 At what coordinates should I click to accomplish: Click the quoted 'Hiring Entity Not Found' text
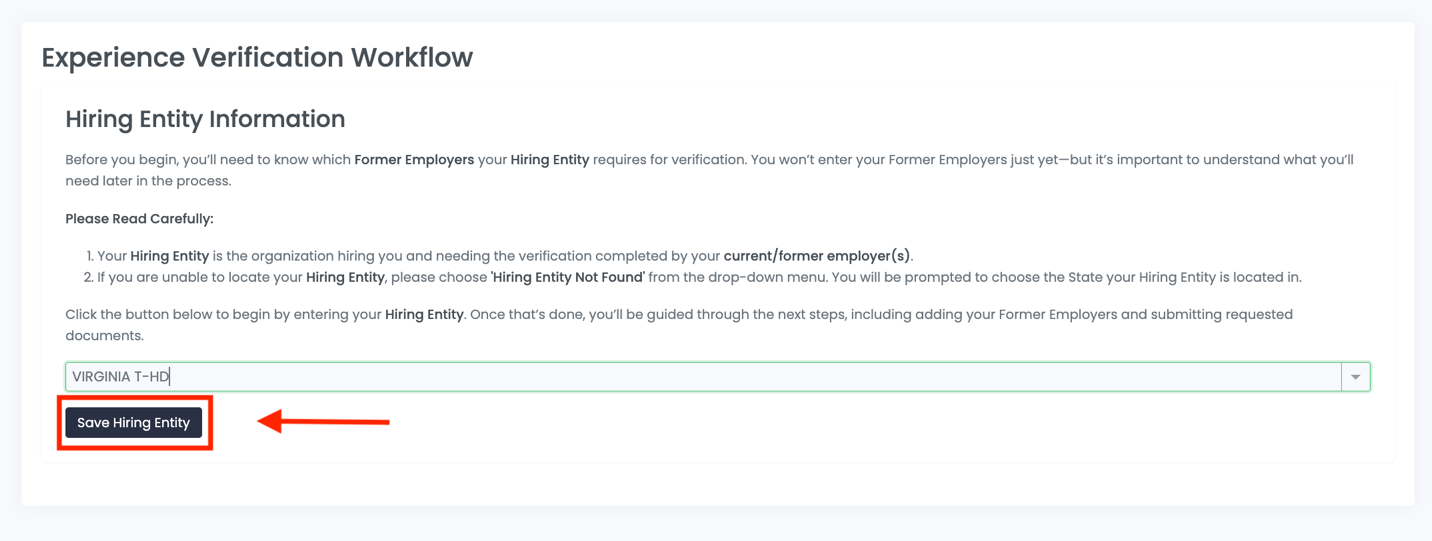(567, 277)
